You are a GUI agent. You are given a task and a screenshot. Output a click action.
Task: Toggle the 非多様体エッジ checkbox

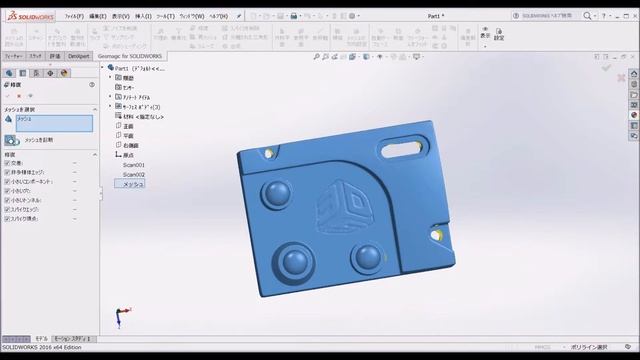coord(7,172)
